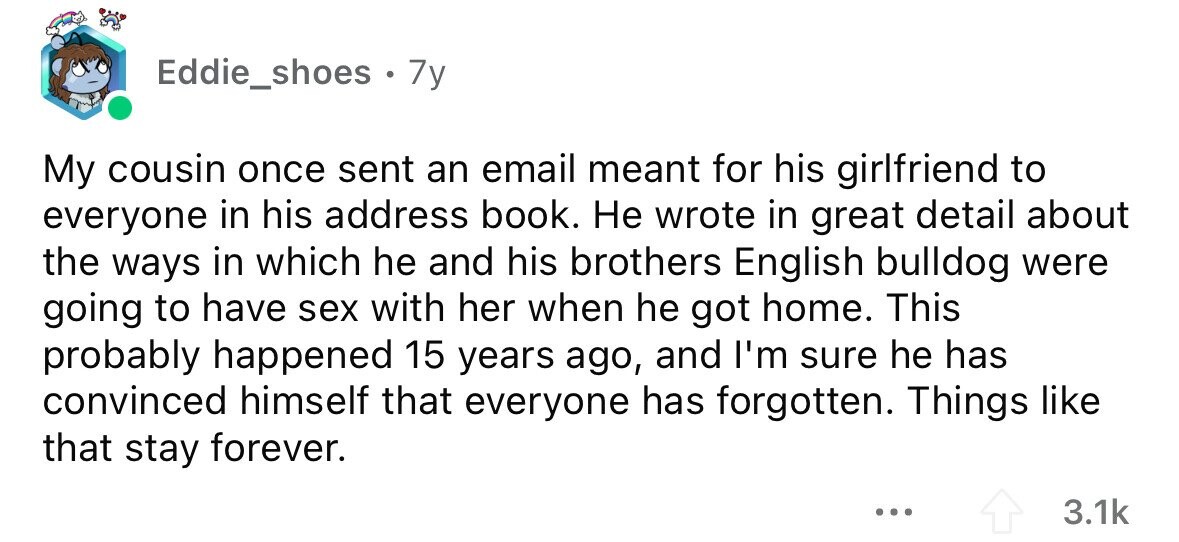Viewport: 1179px width, 542px height.
Task: Click the green online status dot
Action: pyautogui.click(x=119, y=108)
